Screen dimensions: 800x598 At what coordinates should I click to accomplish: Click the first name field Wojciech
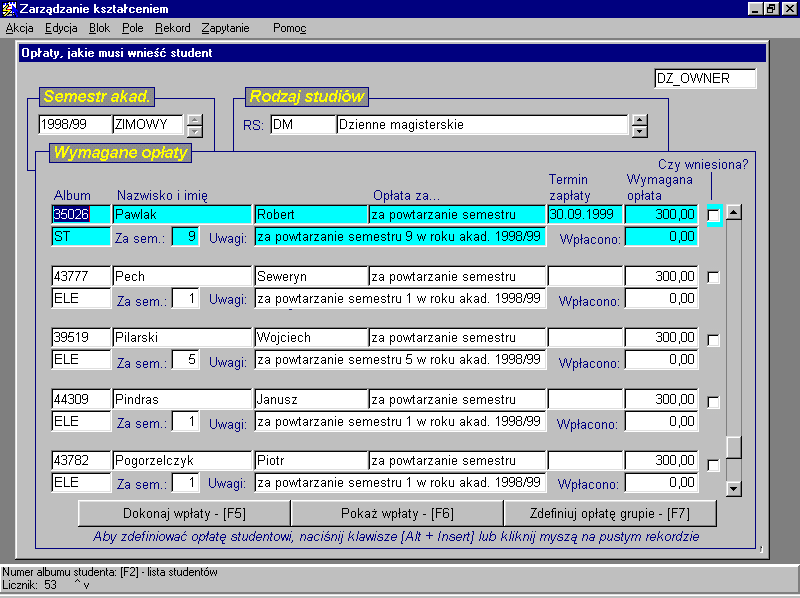pyautogui.click(x=311, y=337)
